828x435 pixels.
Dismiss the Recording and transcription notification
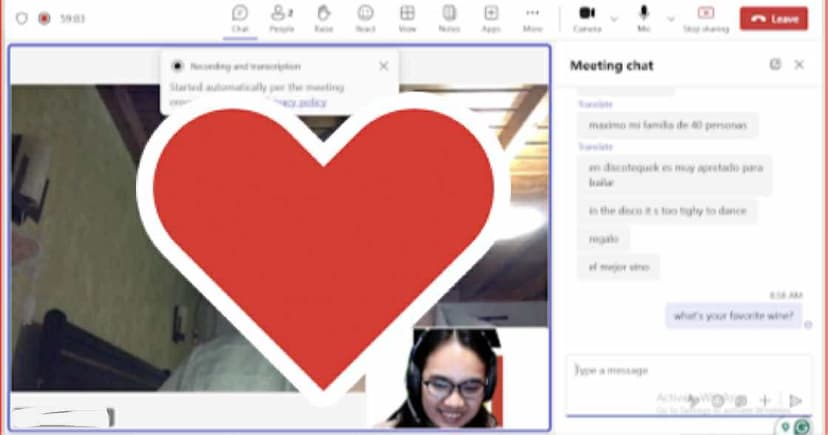click(384, 66)
